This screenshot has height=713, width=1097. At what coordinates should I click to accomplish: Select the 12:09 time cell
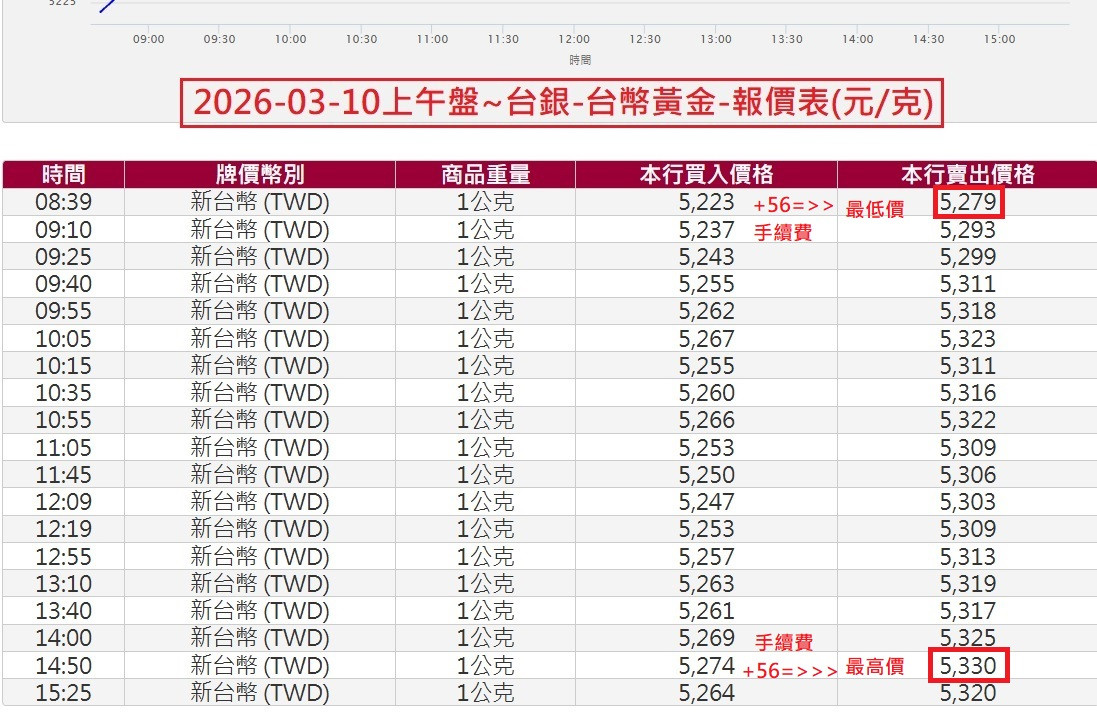click(64, 502)
